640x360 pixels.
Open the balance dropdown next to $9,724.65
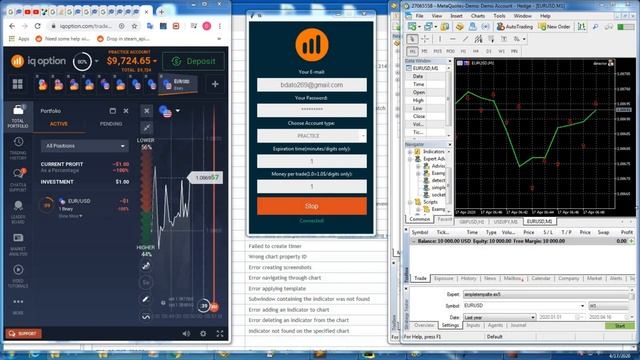click(x=155, y=61)
